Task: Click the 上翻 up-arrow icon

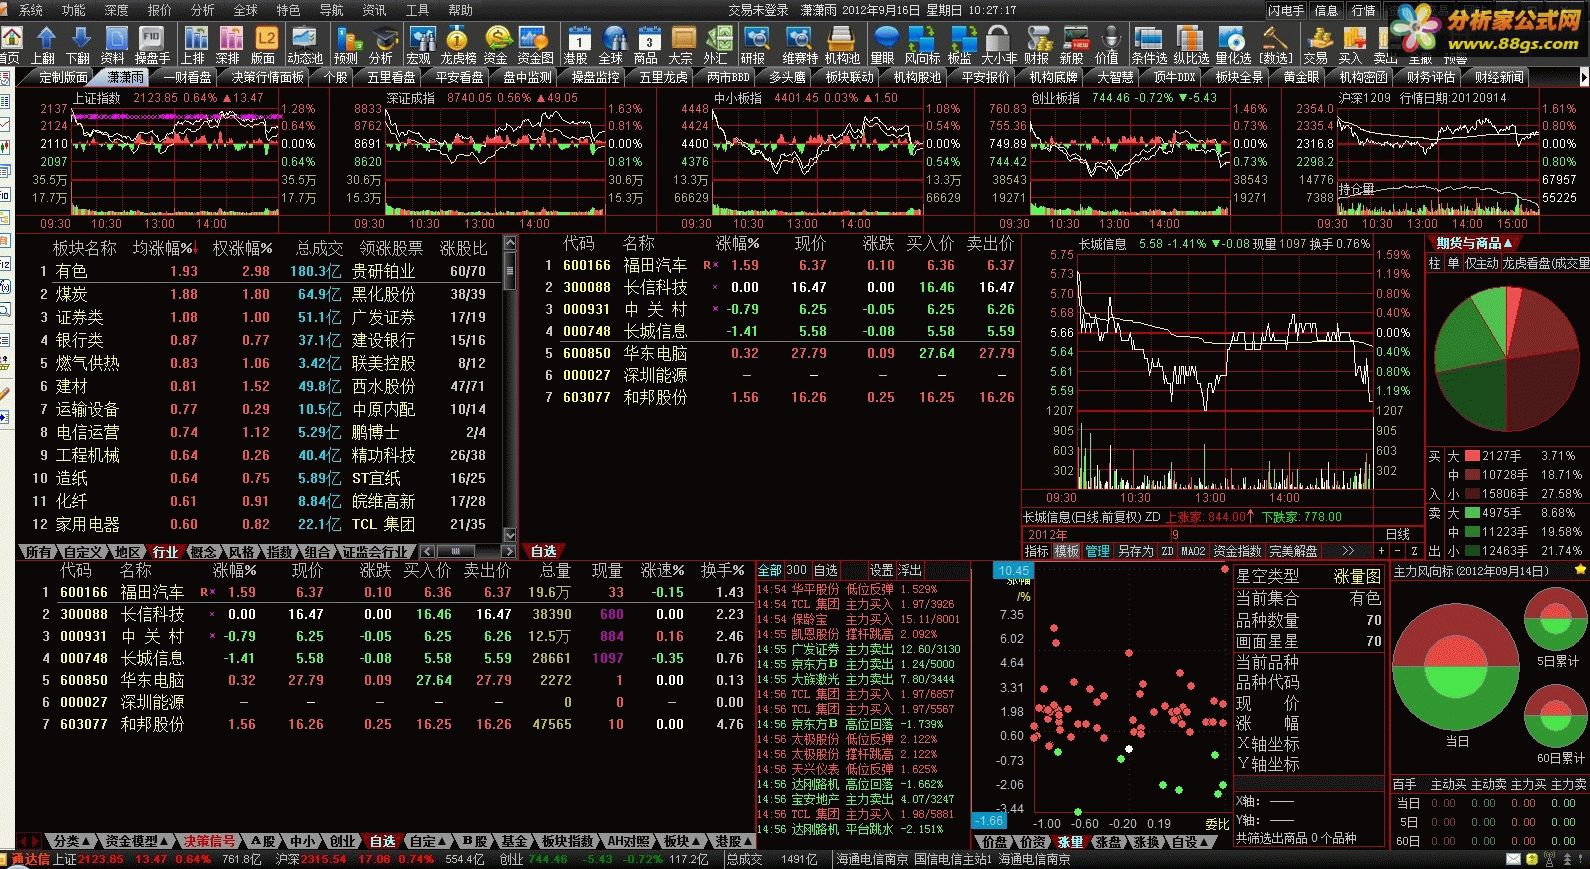Action: pos(44,45)
